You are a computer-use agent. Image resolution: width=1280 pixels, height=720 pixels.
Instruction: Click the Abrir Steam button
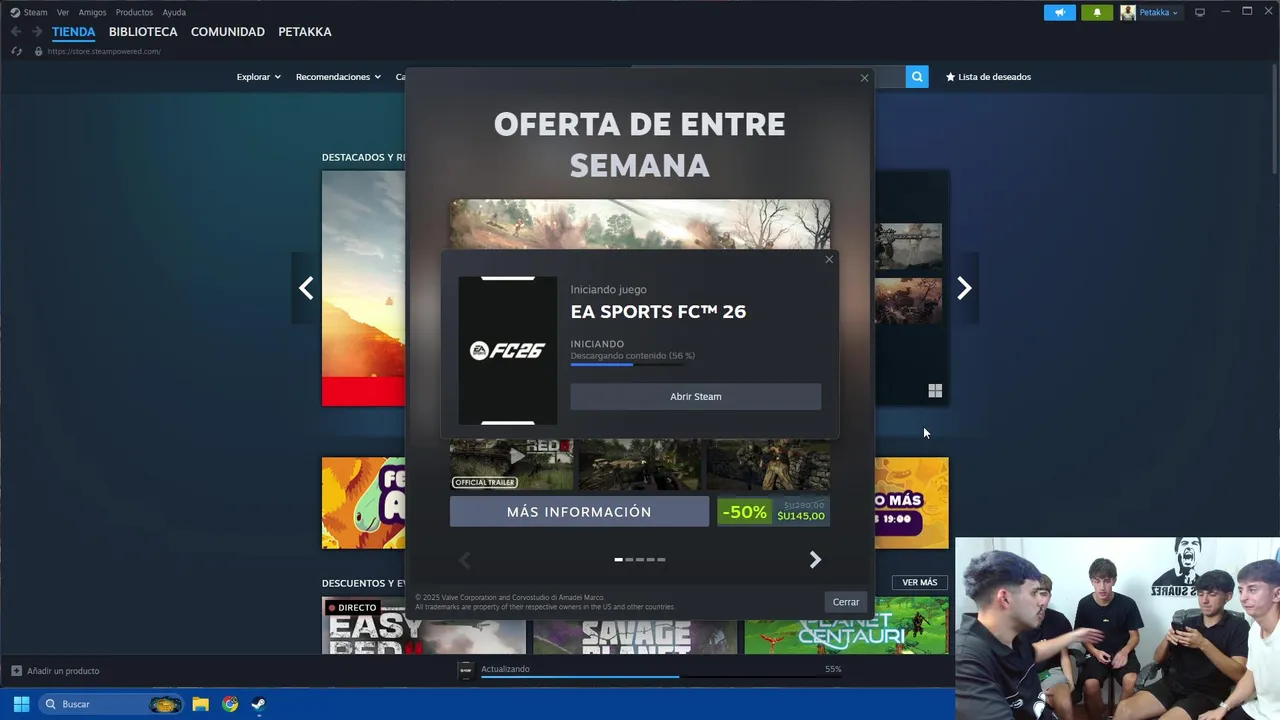pyautogui.click(x=696, y=397)
